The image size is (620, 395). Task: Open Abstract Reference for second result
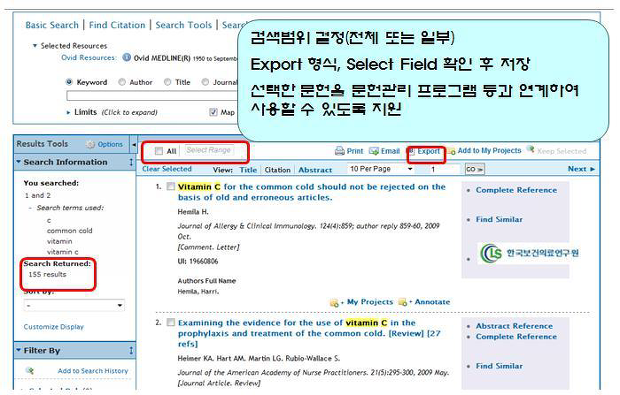(x=514, y=326)
